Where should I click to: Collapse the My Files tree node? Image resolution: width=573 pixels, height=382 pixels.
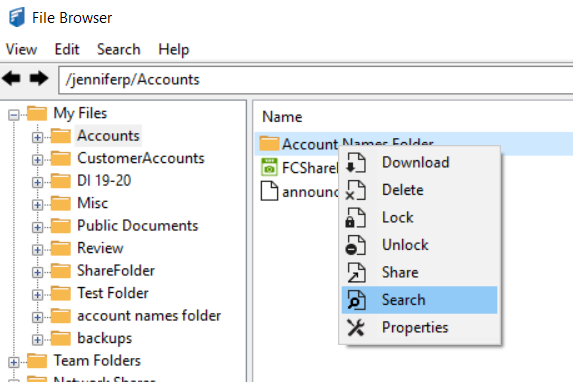click(x=14, y=115)
